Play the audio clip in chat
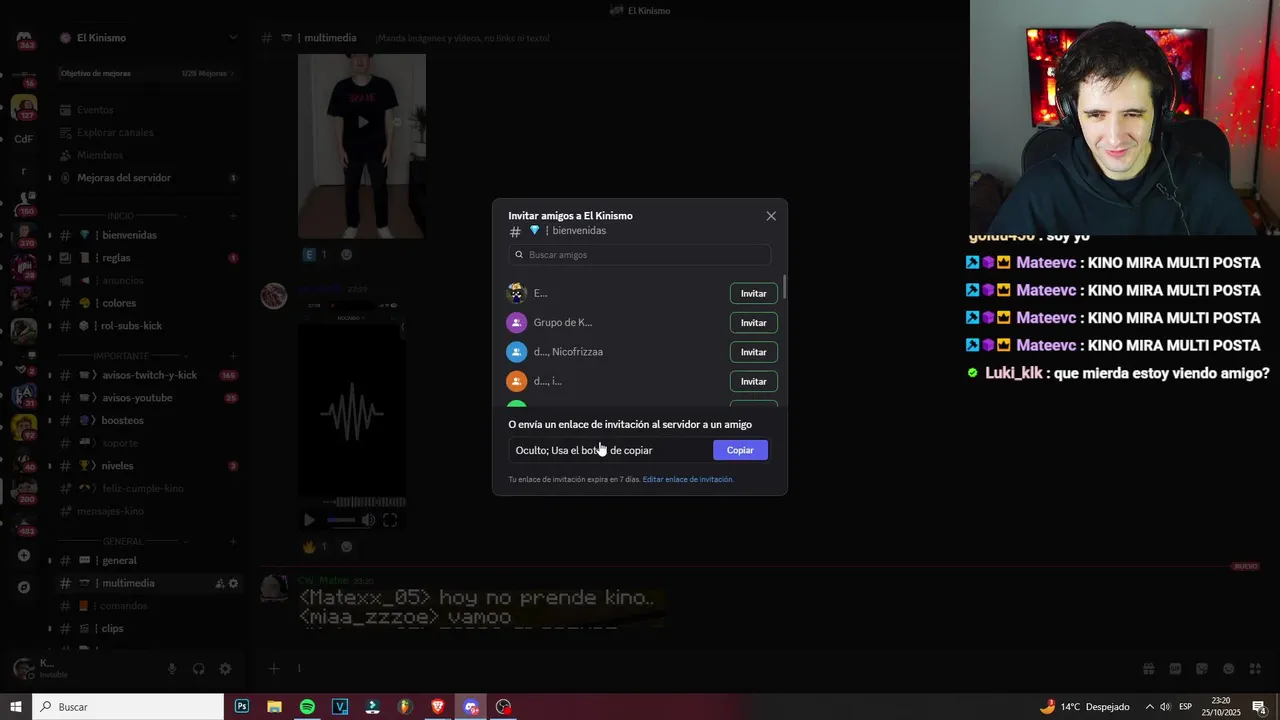1280x720 pixels. click(309, 520)
